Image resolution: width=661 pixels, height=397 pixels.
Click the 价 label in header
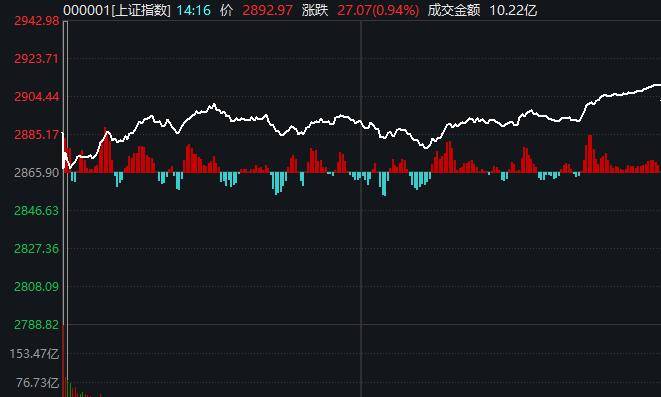click(x=226, y=10)
